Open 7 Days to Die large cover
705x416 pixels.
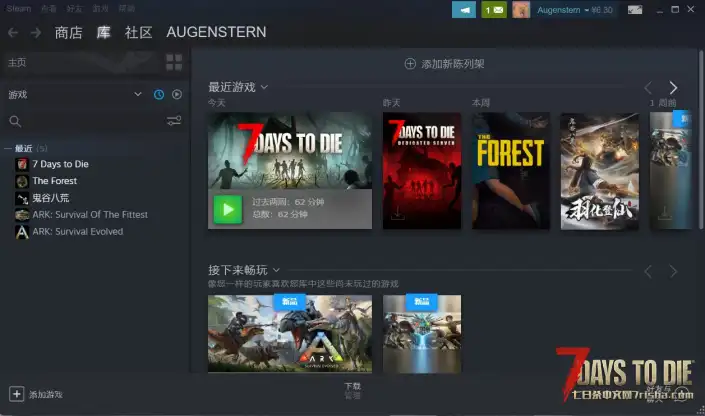290,151
